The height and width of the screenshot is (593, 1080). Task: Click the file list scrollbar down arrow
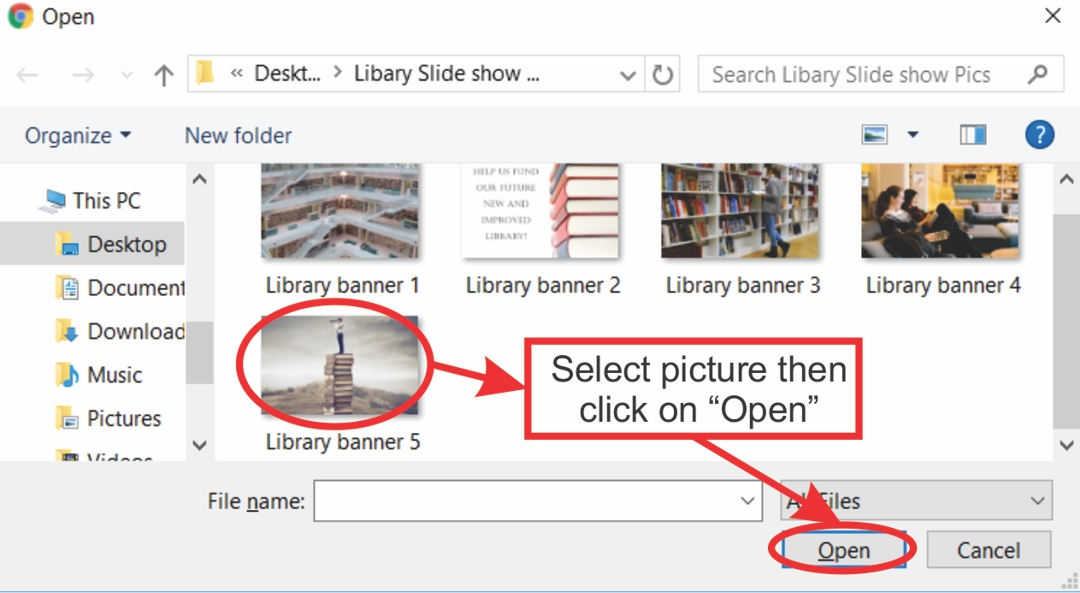[1066, 445]
